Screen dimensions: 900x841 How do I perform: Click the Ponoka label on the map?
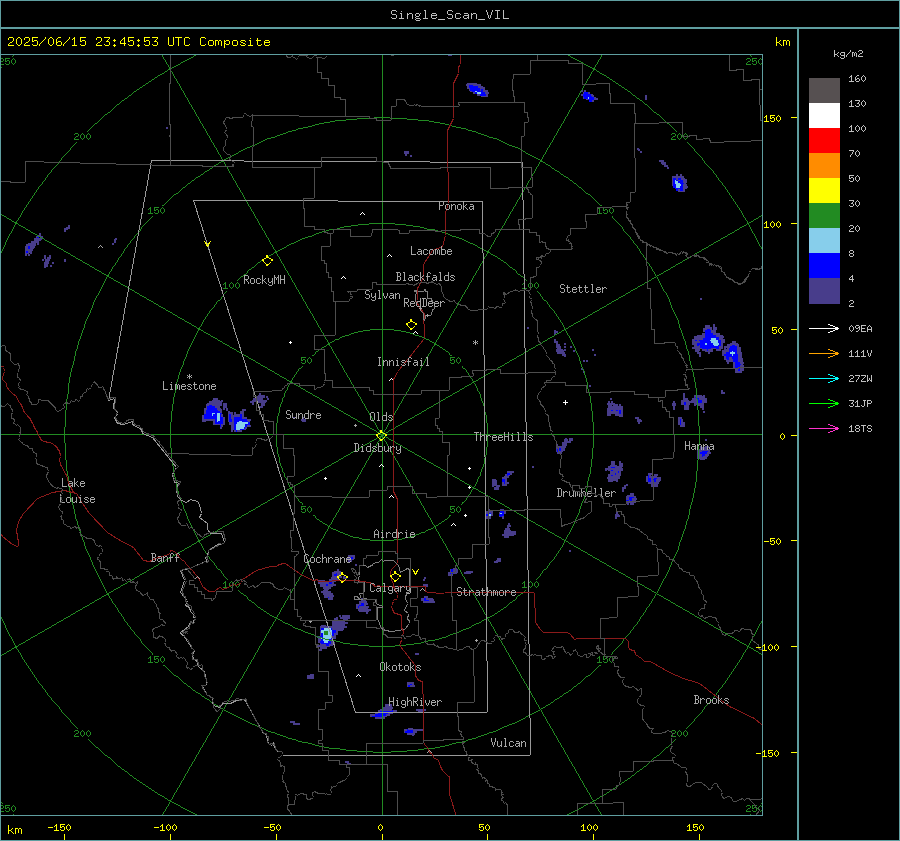point(456,206)
